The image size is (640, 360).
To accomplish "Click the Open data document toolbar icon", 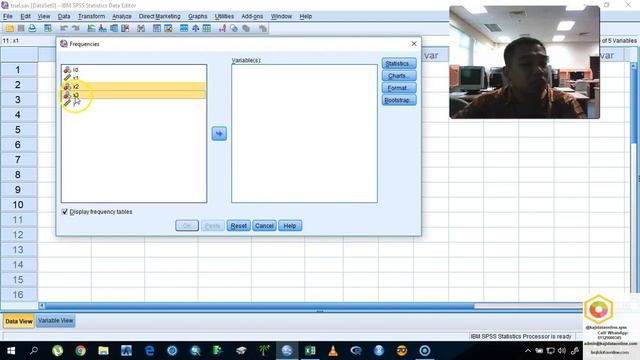I will (x=9, y=28).
